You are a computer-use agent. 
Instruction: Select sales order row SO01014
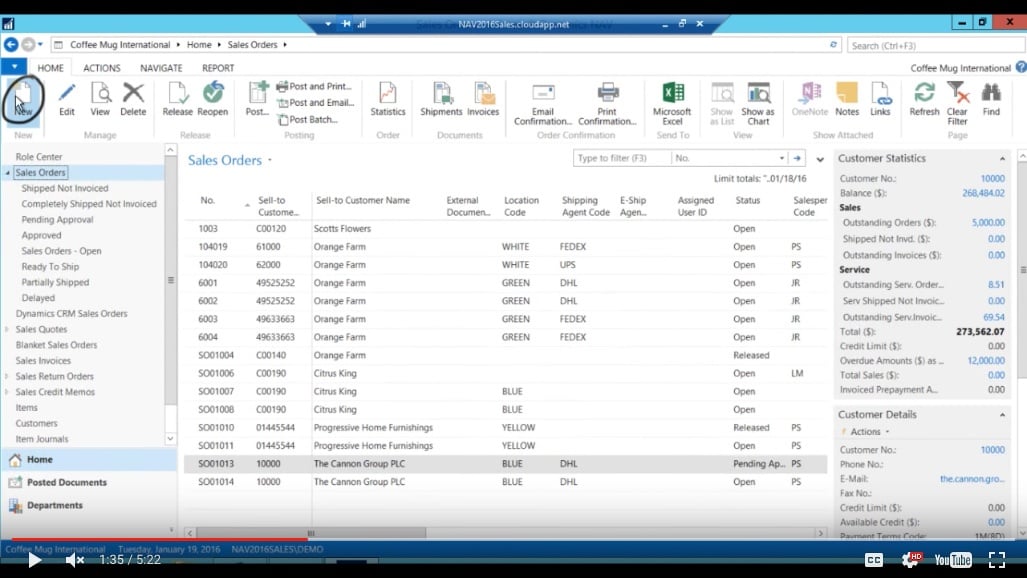pyautogui.click(x=504, y=482)
